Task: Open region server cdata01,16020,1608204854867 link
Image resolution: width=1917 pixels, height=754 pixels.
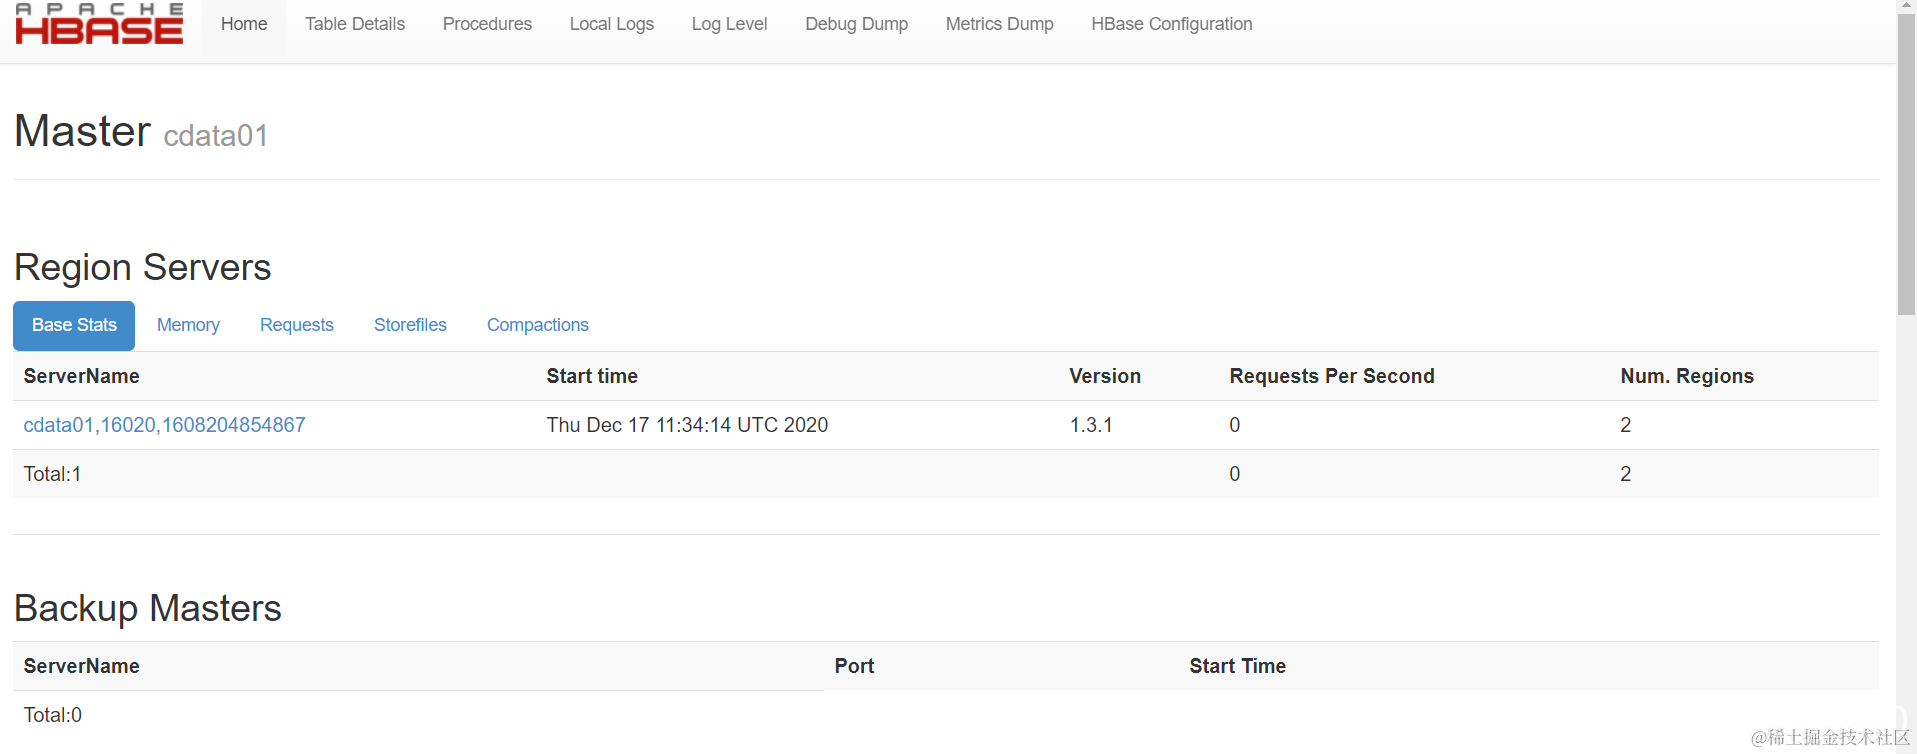Action: pos(165,425)
